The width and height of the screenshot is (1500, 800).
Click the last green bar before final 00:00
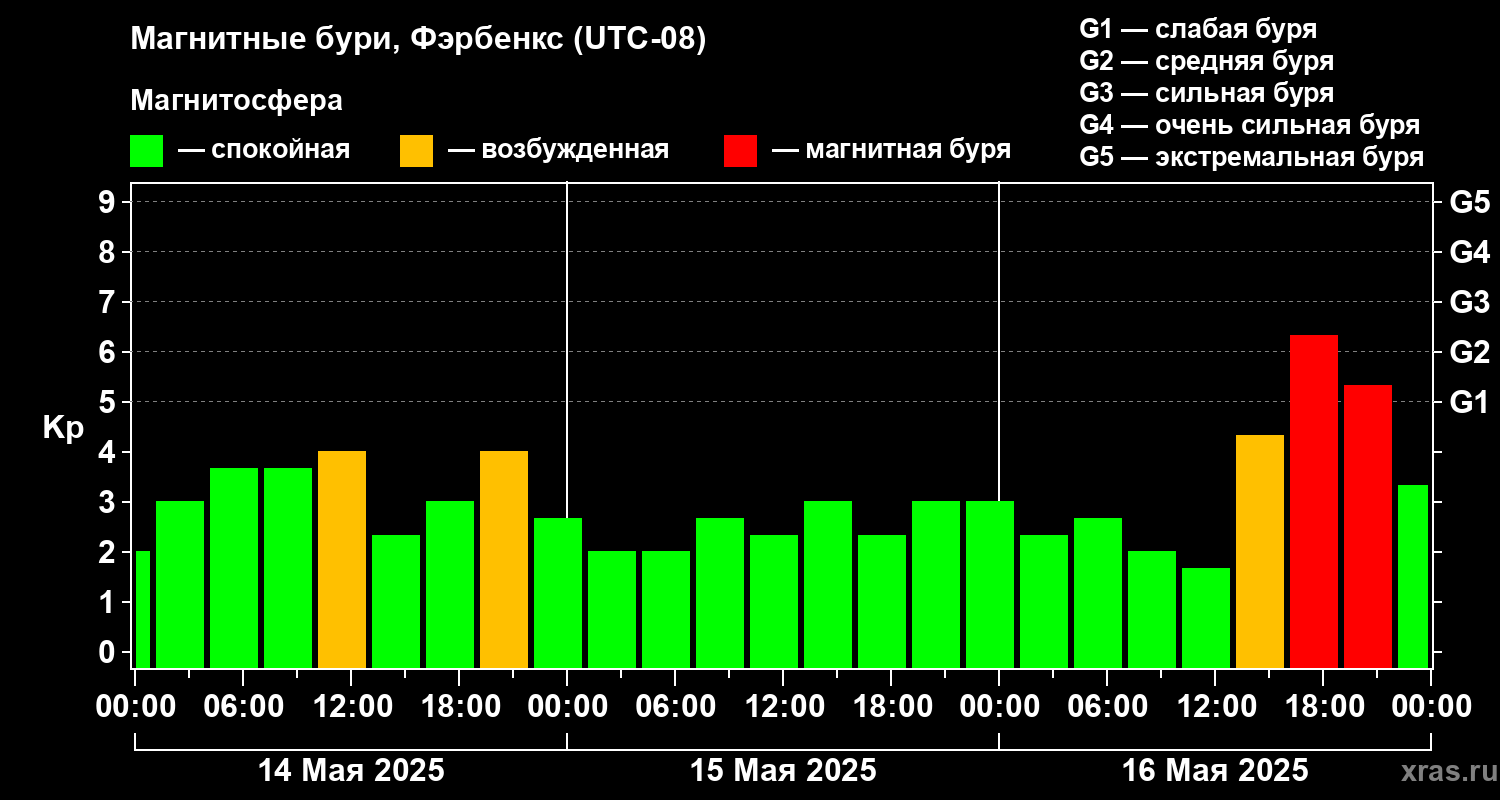pos(1413,576)
